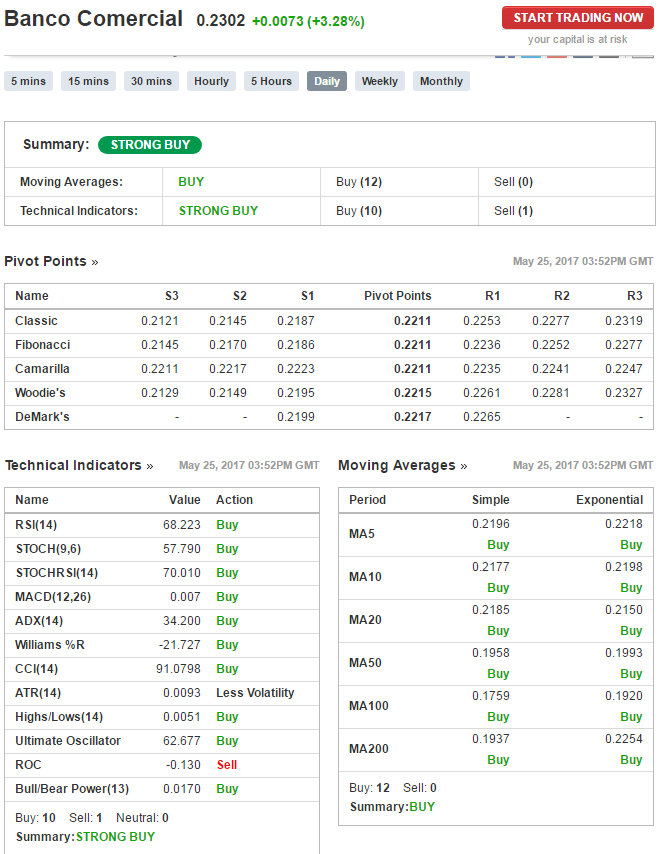The height and width of the screenshot is (854, 660).
Task: Click the Bull/Bear Power(13) indicator name
Action: (x=72, y=789)
